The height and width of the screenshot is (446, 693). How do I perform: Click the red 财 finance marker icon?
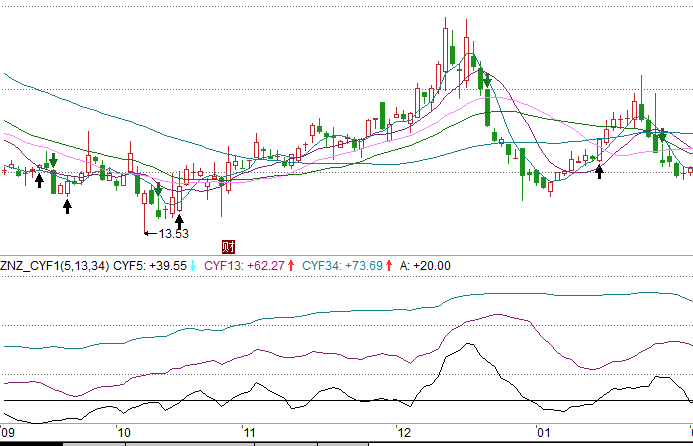point(228,247)
